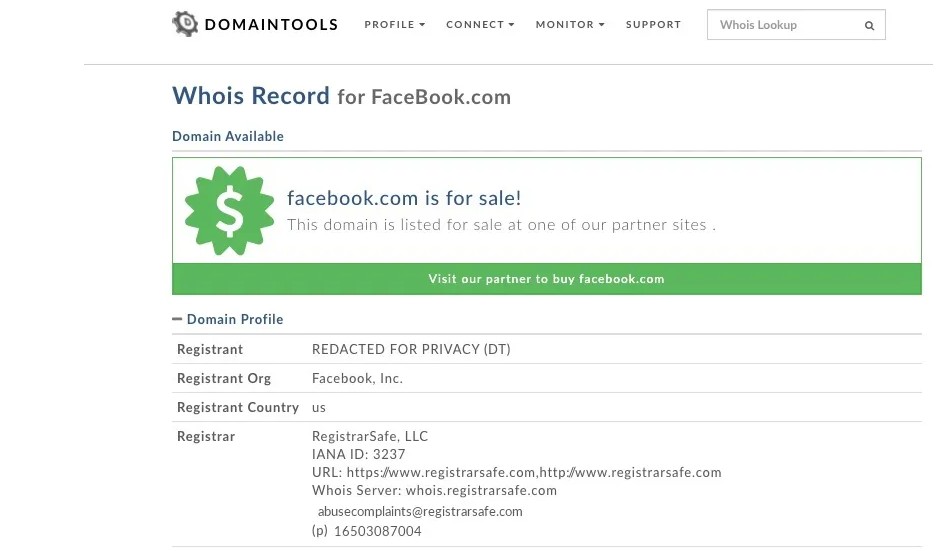Expand the Connect dropdown menu
This screenshot has height=551, width=943.
point(480,25)
